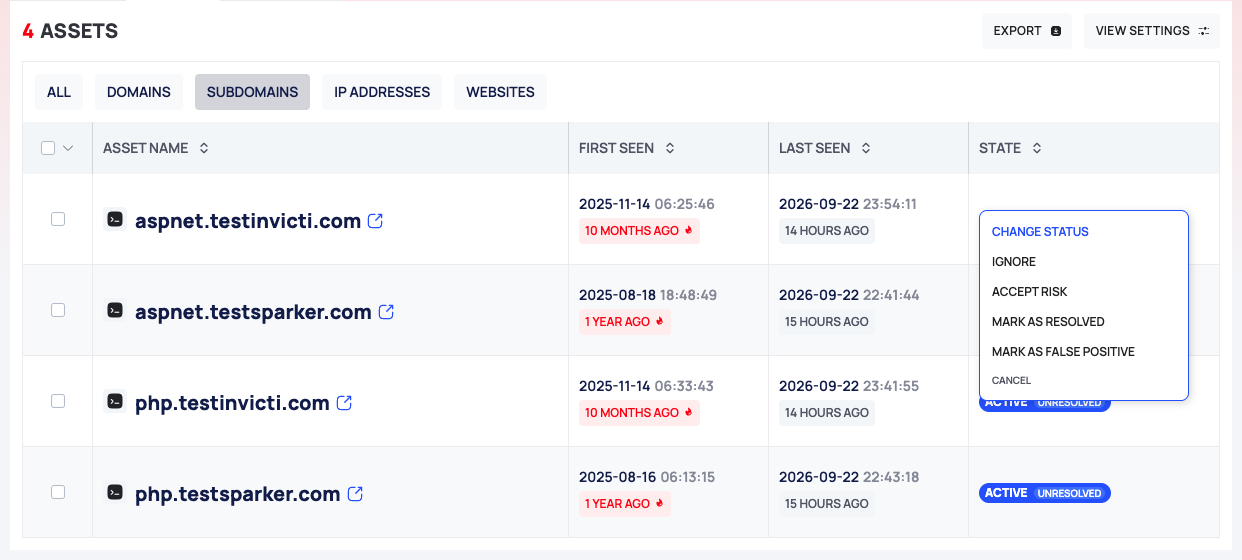Sort by State column arrows
1242x560 pixels.
pos(1037,148)
